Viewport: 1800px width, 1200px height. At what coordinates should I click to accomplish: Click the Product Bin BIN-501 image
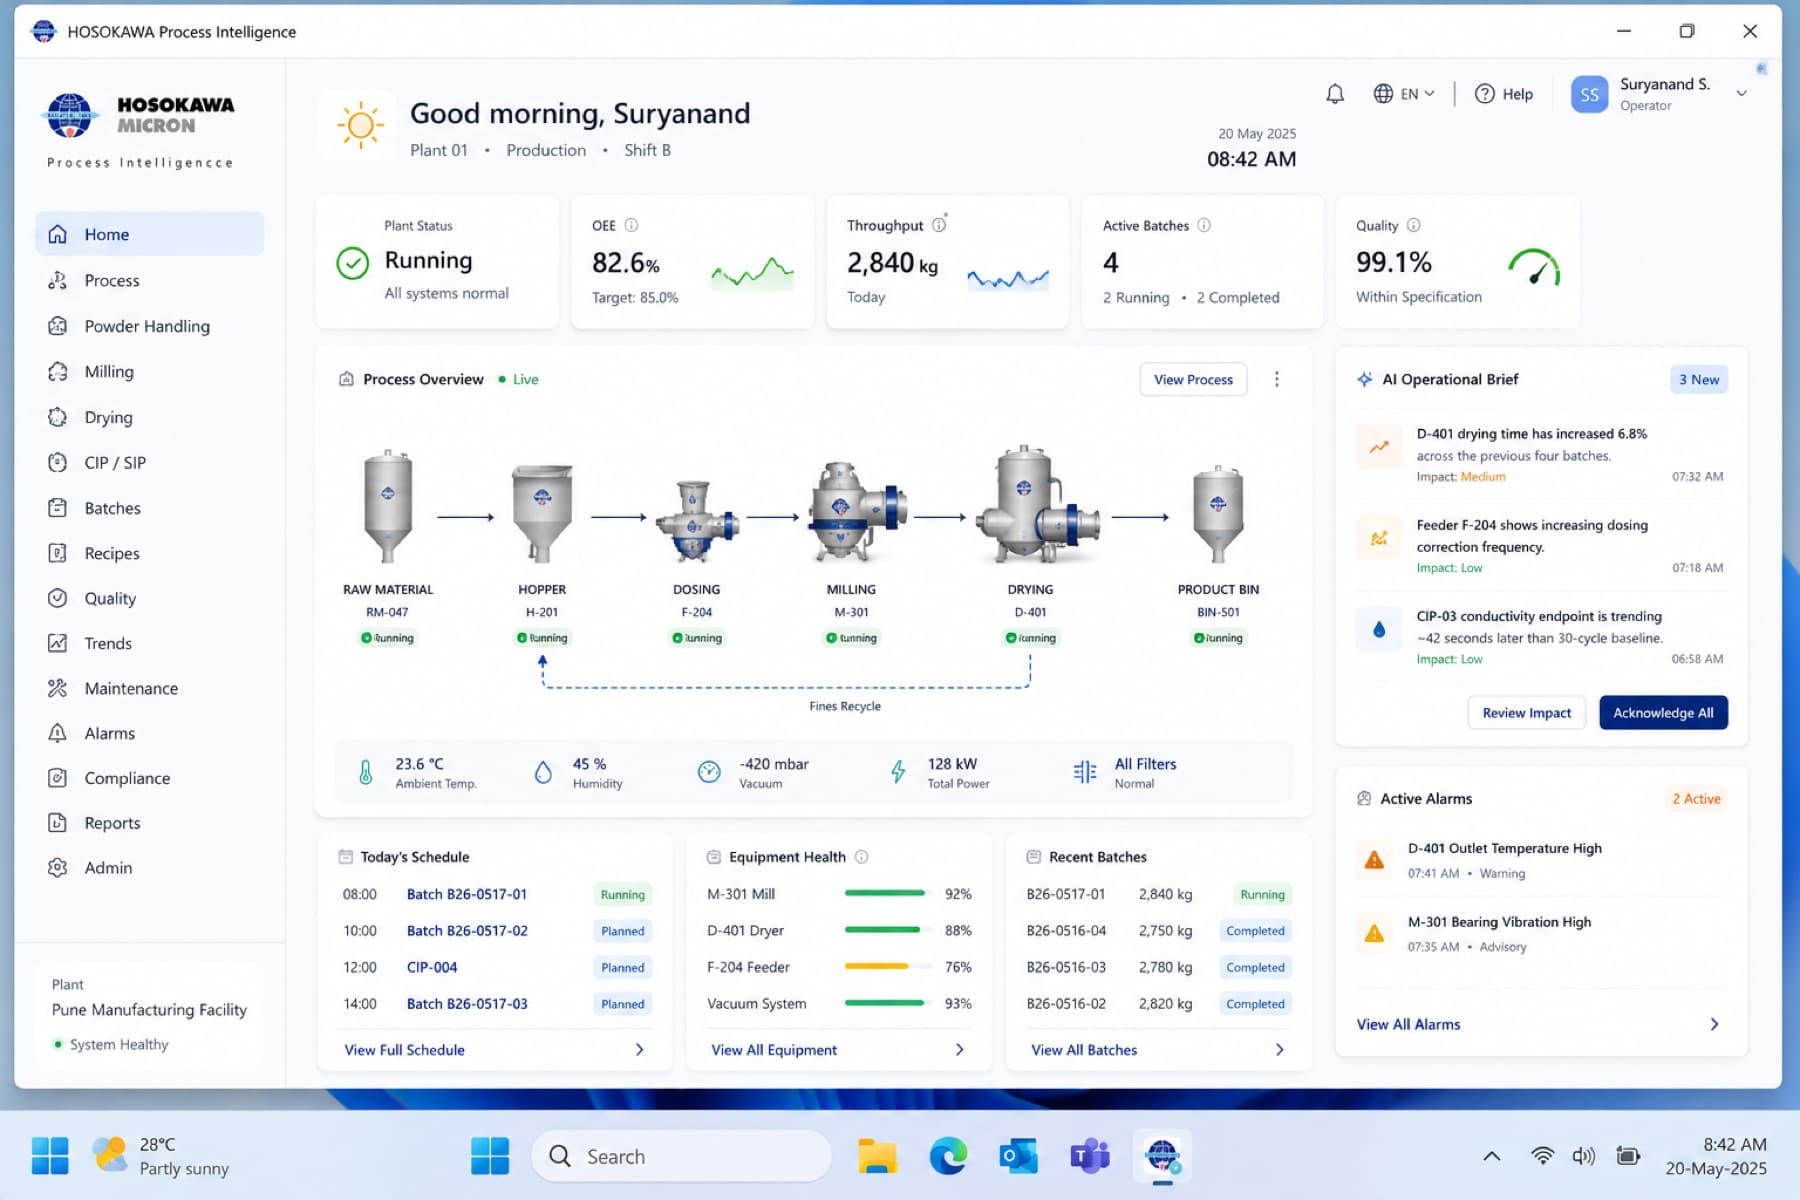point(1217,513)
